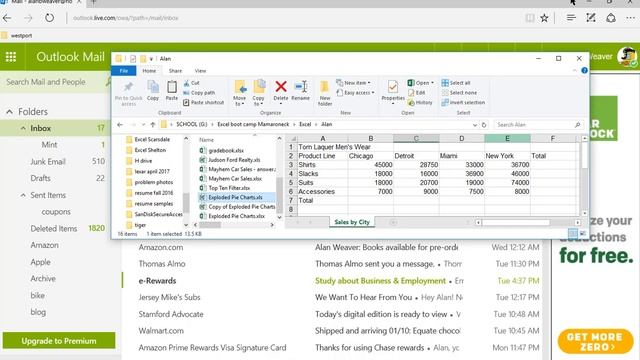Open the Deleted Items folder
Viewport: 640px width, 360px height.
click(x=53, y=229)
